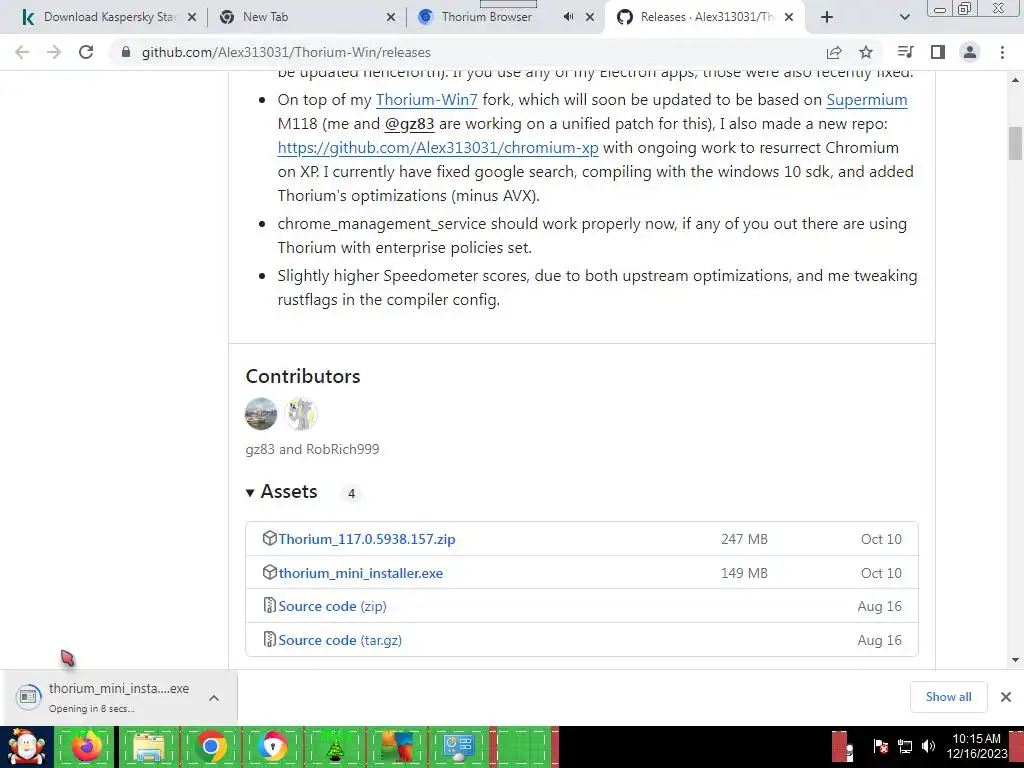Click the page vertical scrollbar thumb
Screen dimensions: 1024x768
point(1015,143)
